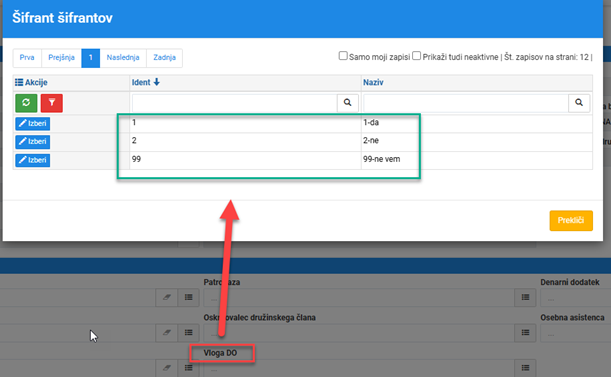This screenshot has width=611, height=377.
Task: Open list icon for Vloga DO field
Action: [x=525, y=368]
